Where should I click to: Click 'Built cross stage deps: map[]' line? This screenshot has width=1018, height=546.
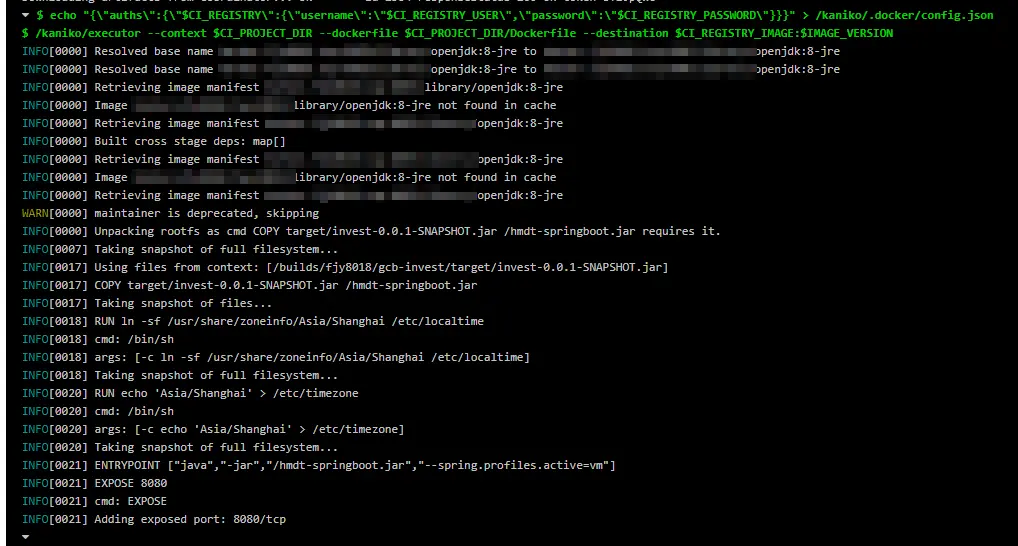153,141
